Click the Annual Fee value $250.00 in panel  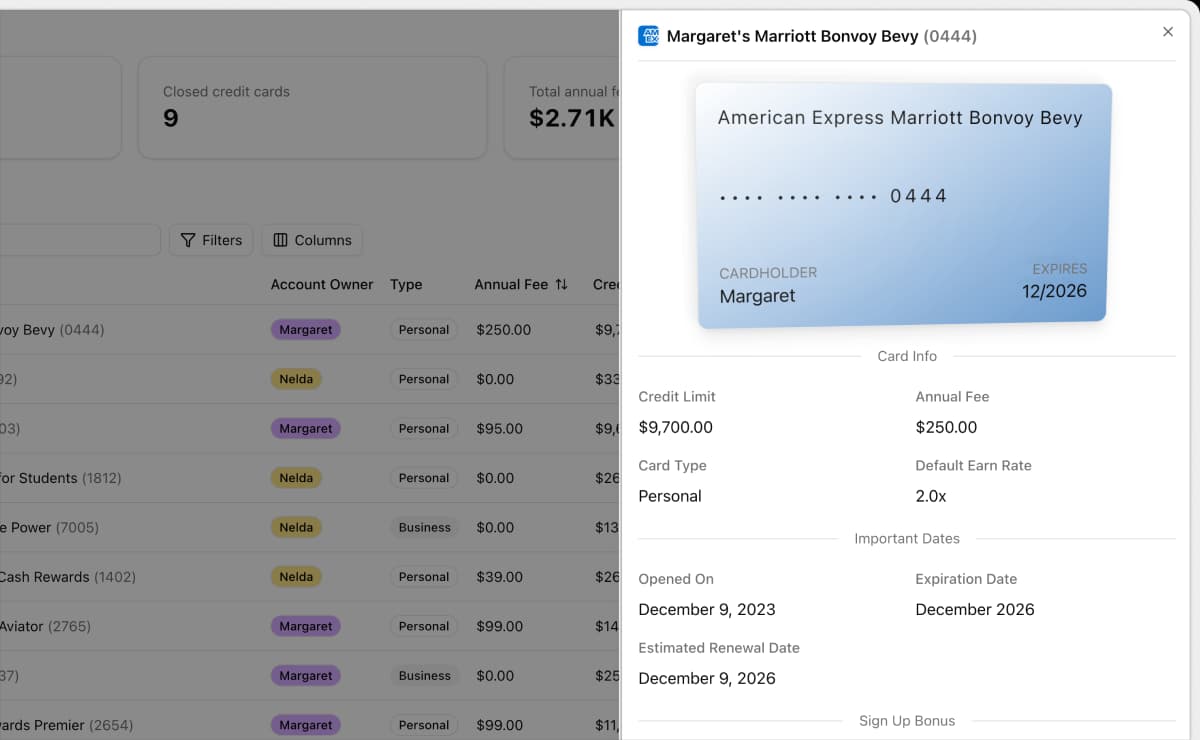[946, 427]
